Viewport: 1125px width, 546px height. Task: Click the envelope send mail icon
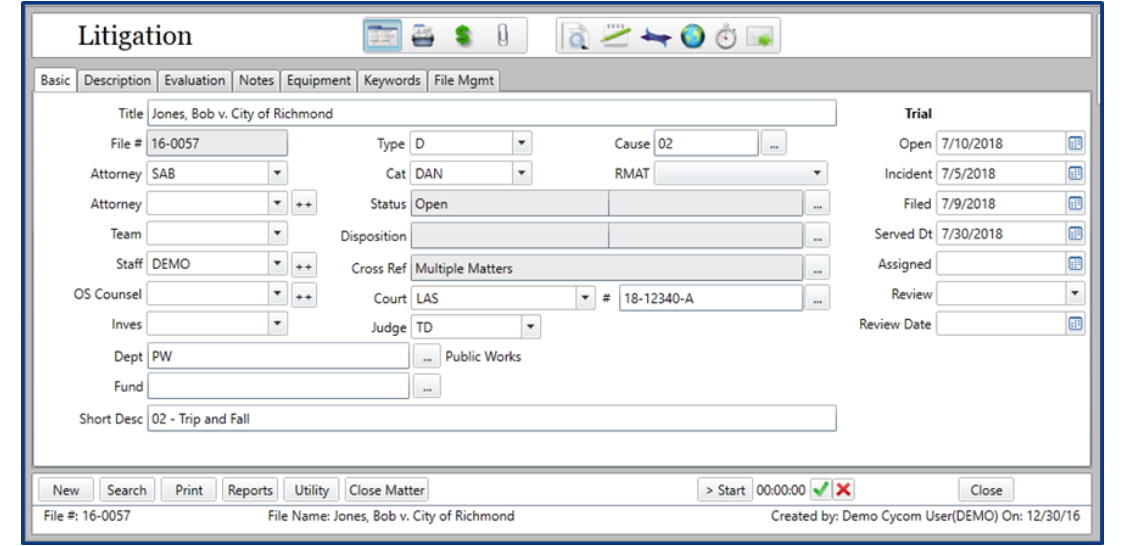pyautogui.click(x=760, y=37)
